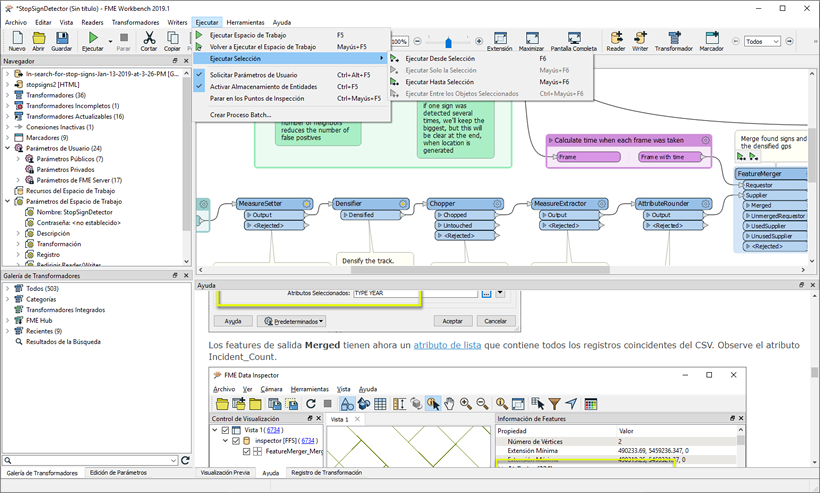The height and width of the screenshot is (493, 820).
Task: Open the Herramientas menu
Action: click(245, 22)
